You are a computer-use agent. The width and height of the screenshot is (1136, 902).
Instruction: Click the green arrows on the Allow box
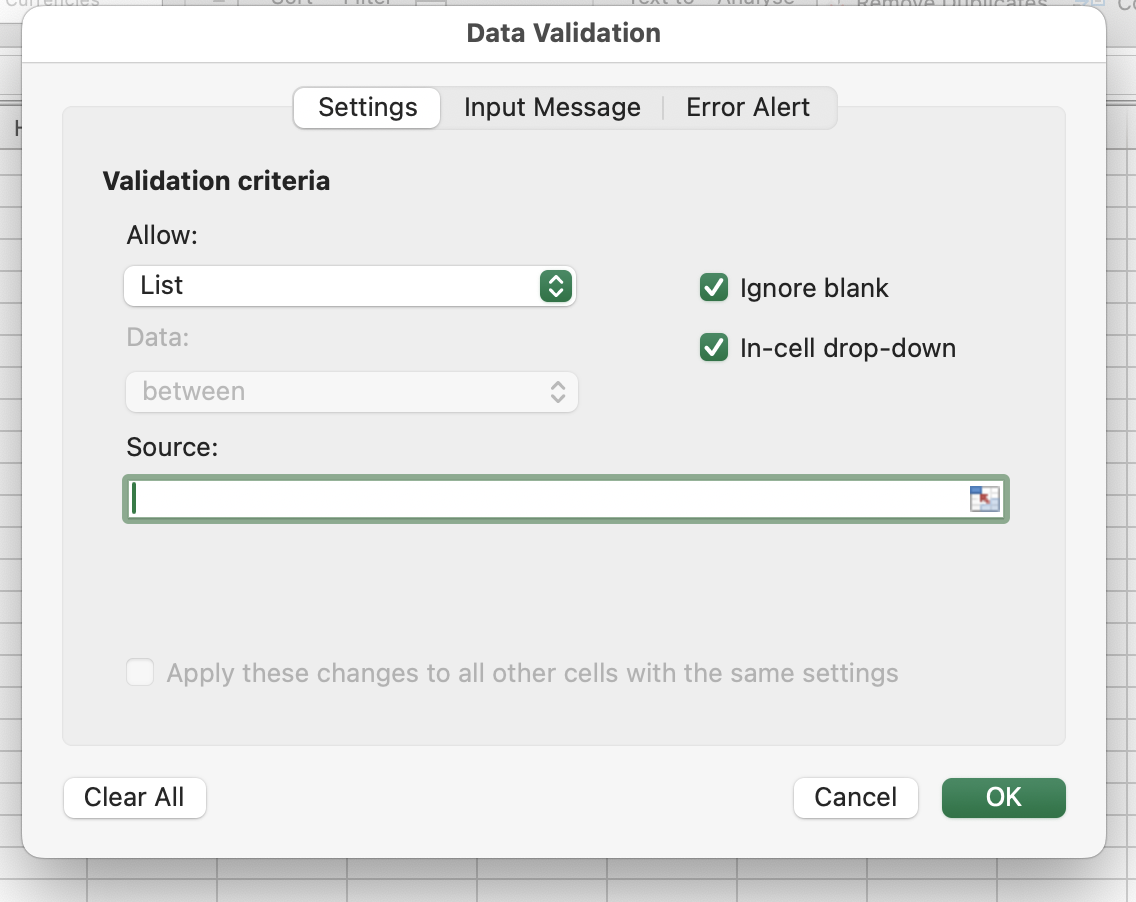tap(555, 286)
